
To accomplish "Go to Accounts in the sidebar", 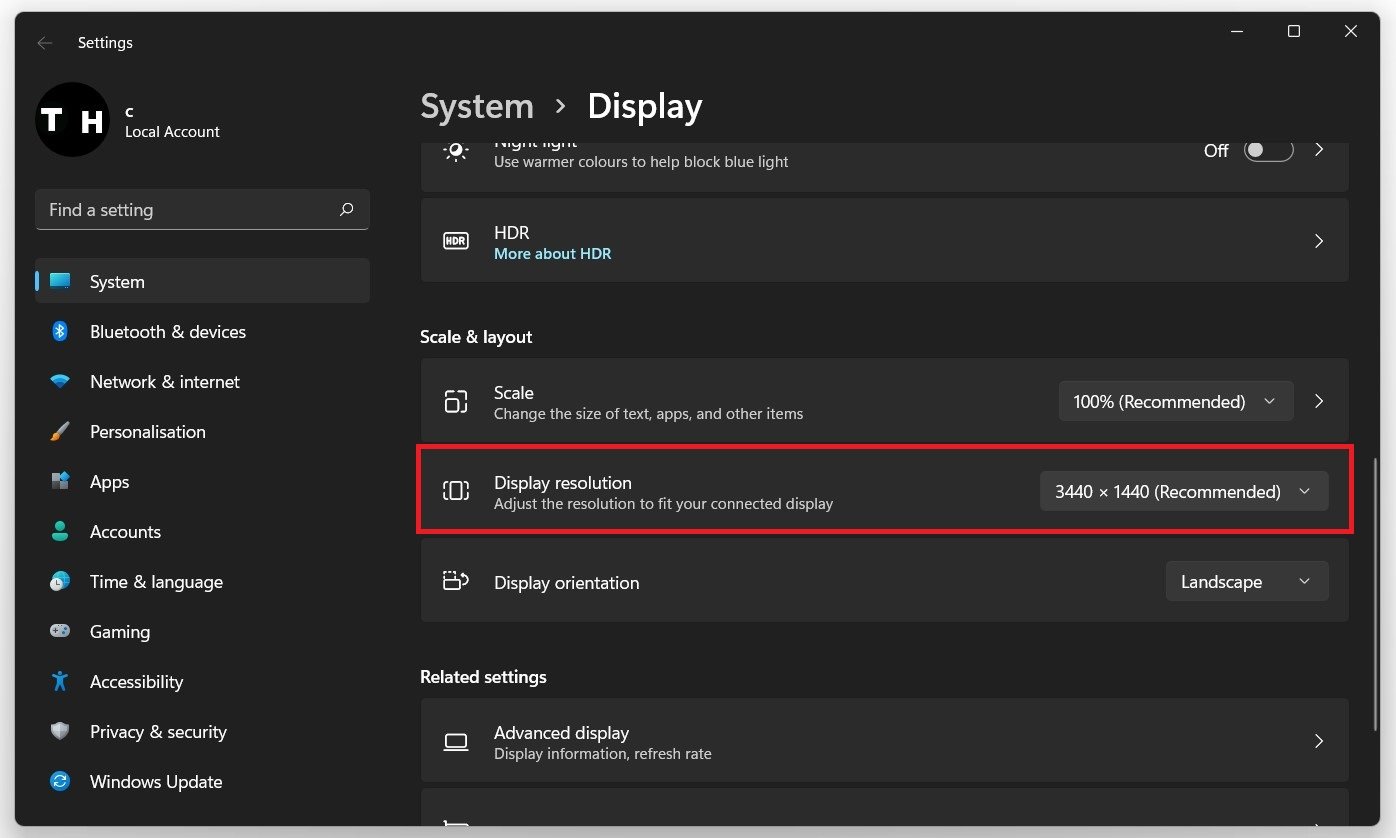I will pos(125,532).
